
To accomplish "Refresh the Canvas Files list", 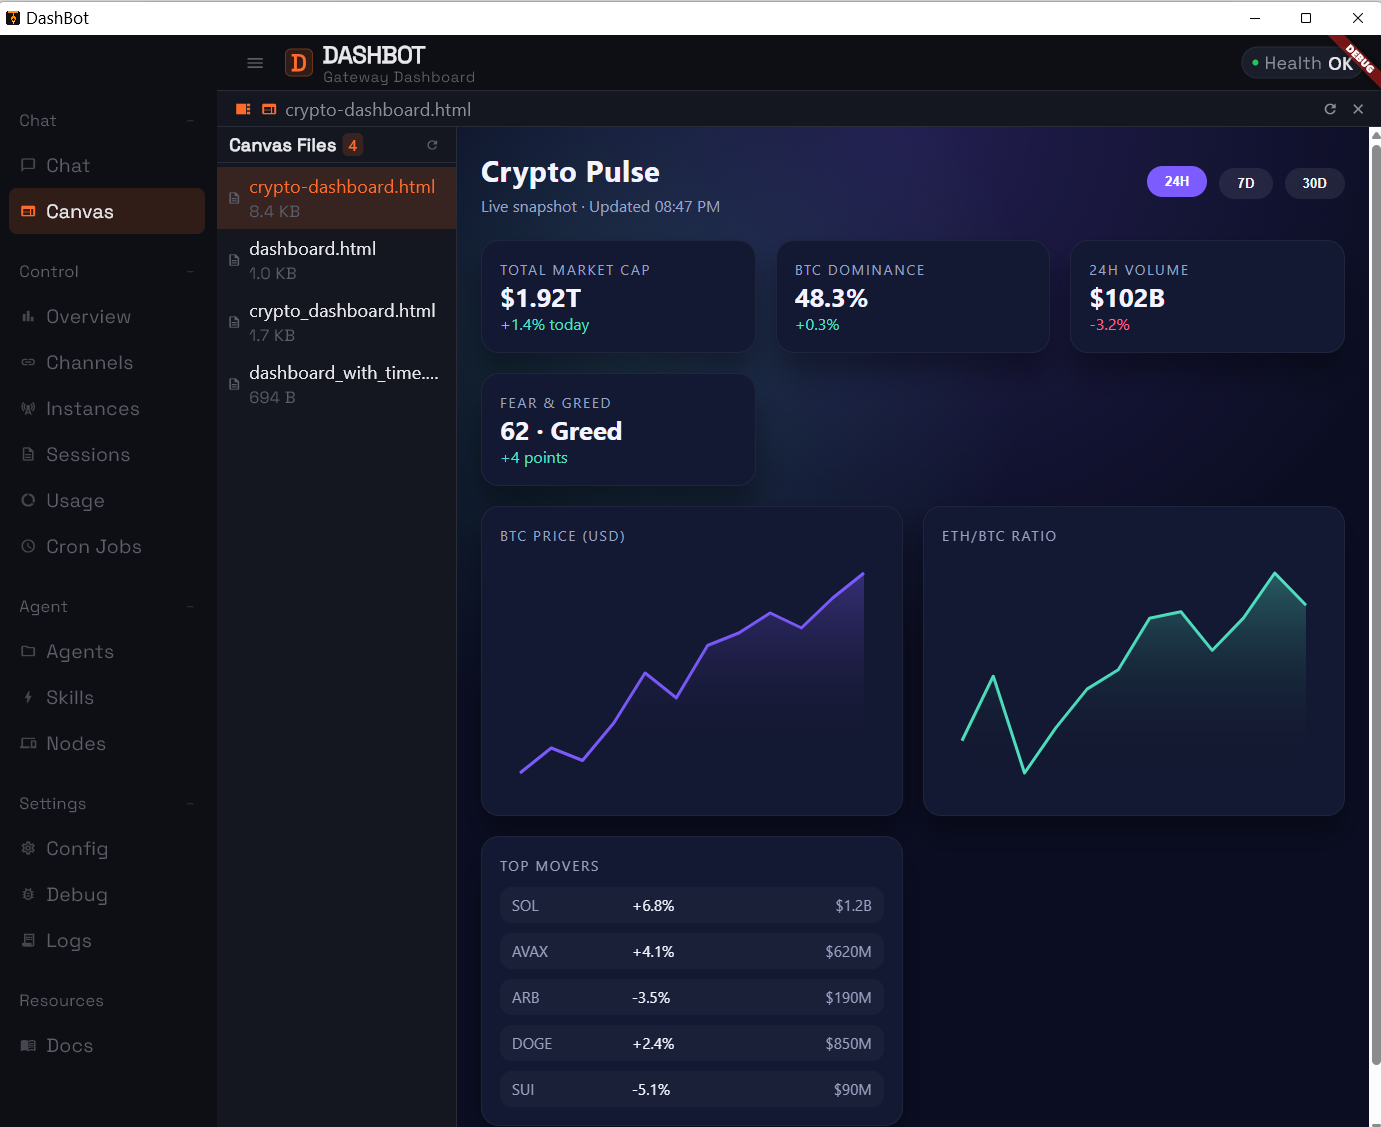I will 432,145.
